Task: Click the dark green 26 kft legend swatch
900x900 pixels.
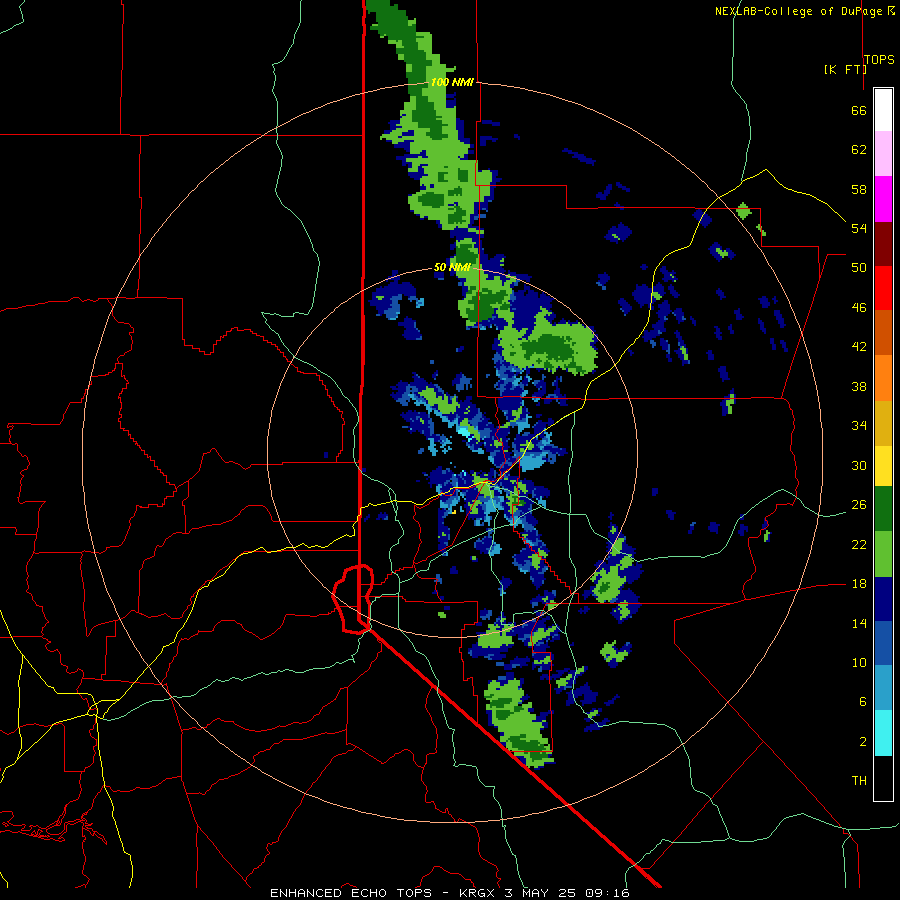Action: (883, 509)
